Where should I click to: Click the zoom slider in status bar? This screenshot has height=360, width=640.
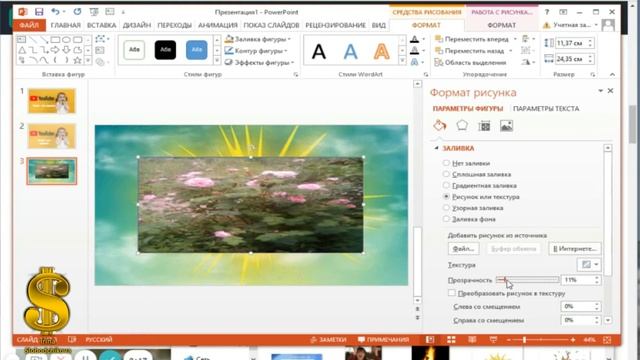(x=541, y=340)
